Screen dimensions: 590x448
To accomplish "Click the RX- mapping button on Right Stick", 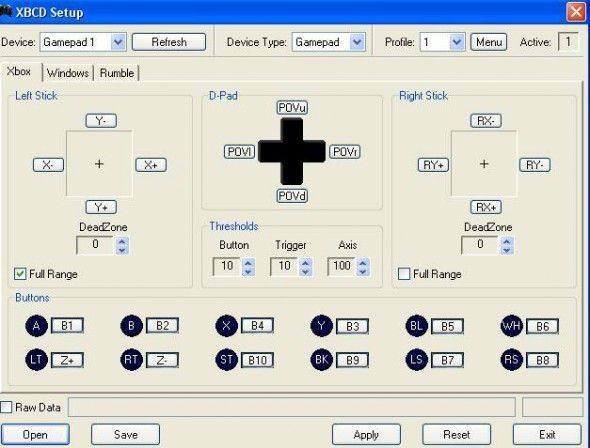I will coord(486,121).
